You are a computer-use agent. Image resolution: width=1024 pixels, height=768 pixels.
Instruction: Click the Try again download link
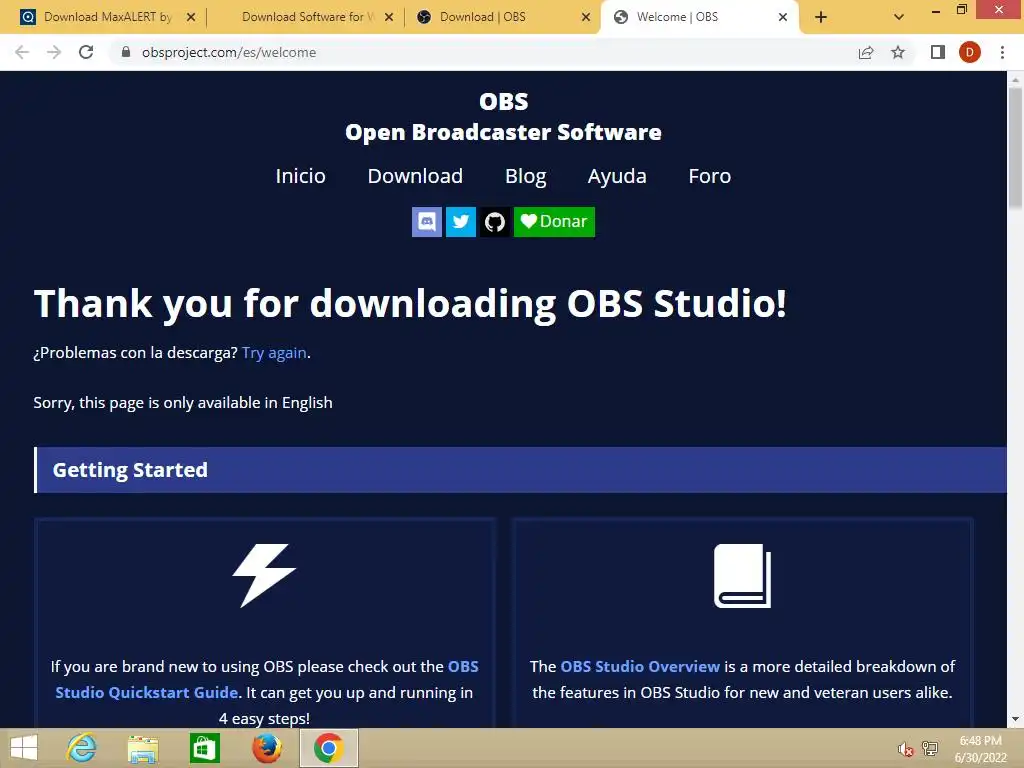point(274,353)
